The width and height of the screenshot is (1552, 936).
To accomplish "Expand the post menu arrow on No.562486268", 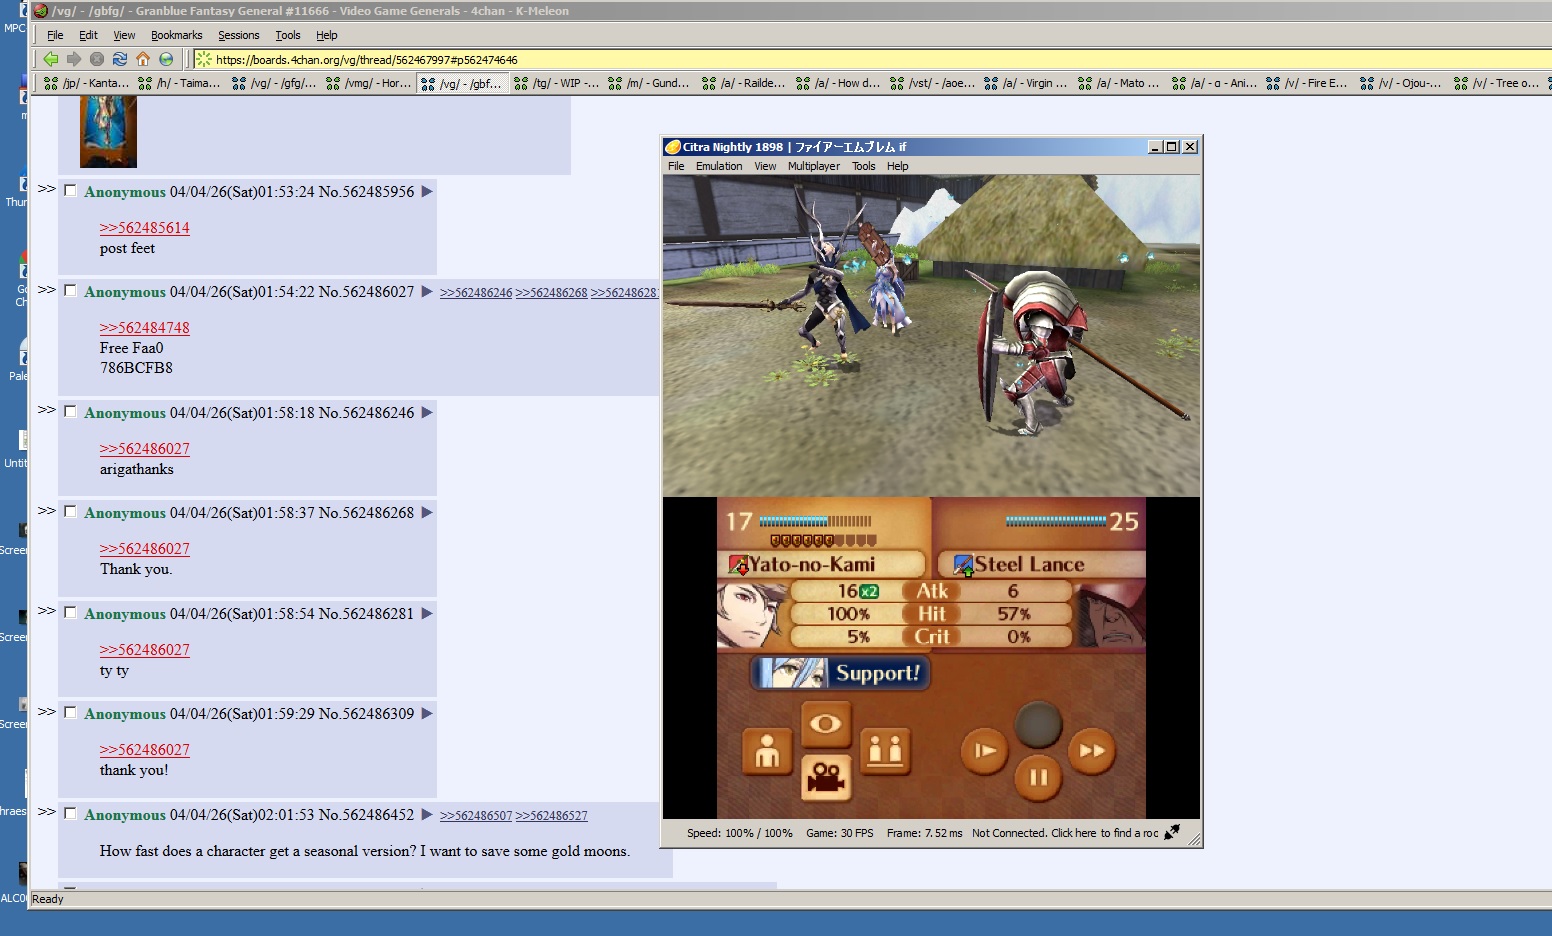I will pos(427,513).
